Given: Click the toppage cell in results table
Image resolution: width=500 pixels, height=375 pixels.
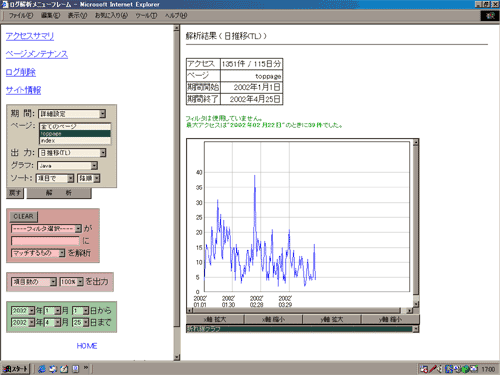Looking at the screenshot, I should [x=251, y=76].
